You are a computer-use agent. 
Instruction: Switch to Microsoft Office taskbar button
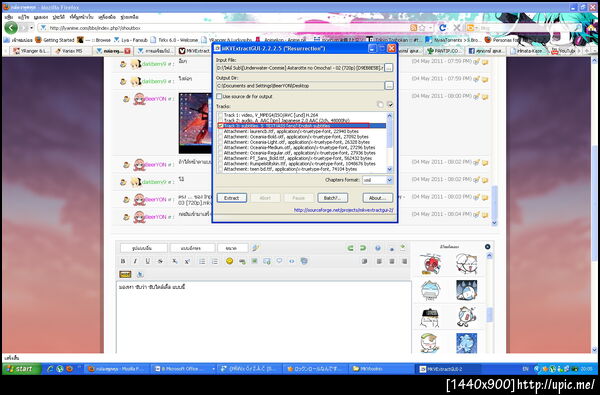pyautogui.click(x=184, y=369)
